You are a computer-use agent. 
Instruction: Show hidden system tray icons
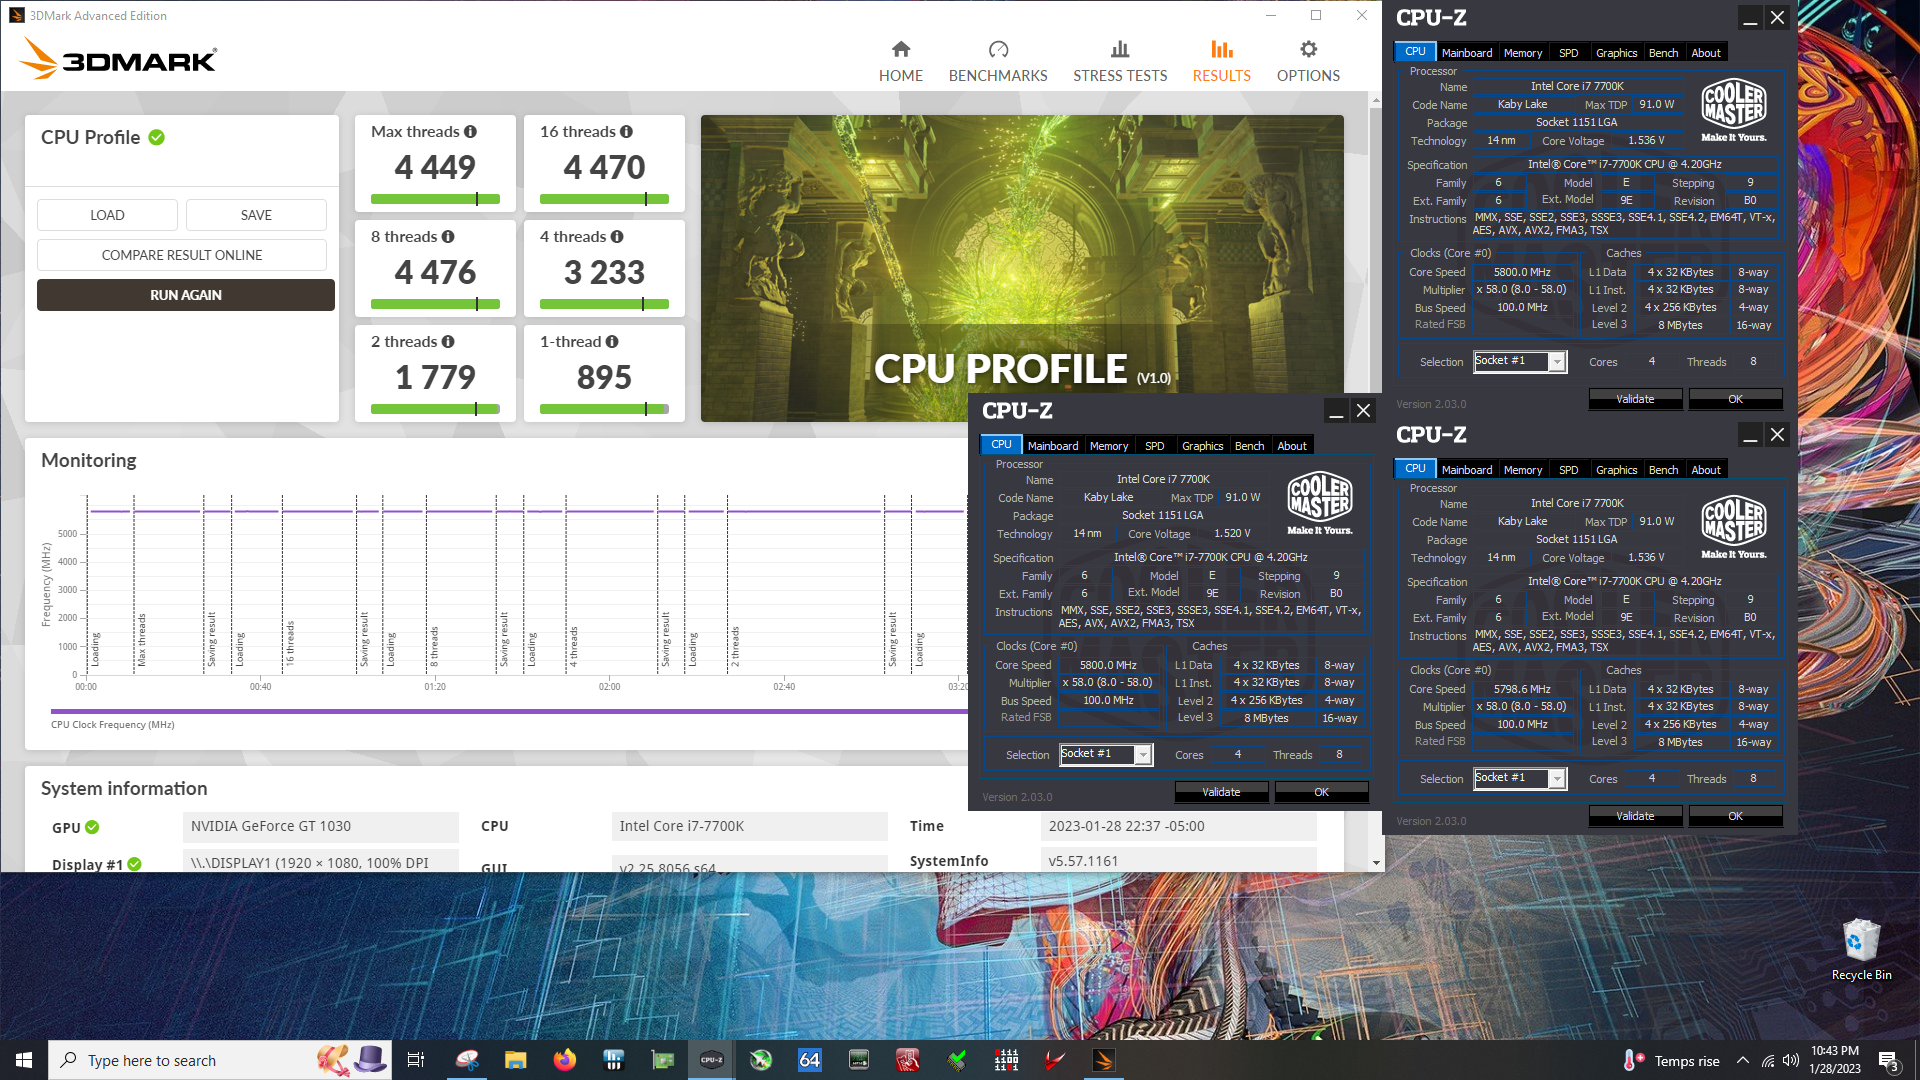click(1743, 1060)
